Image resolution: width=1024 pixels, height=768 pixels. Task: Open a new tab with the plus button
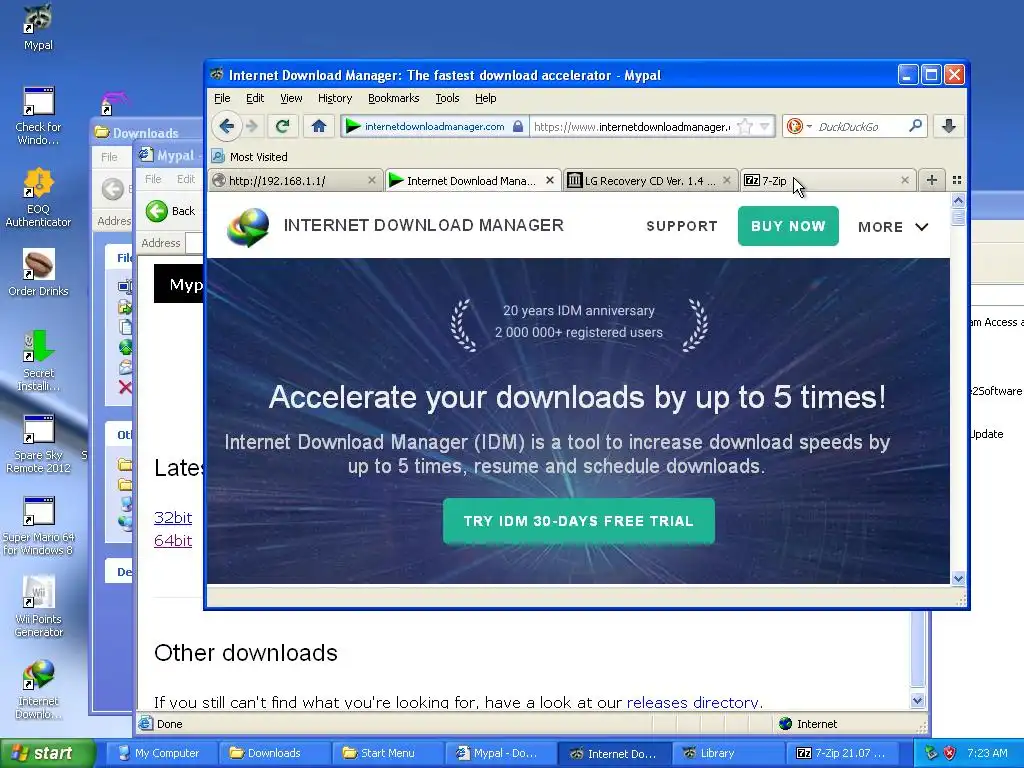pos(932,180)
